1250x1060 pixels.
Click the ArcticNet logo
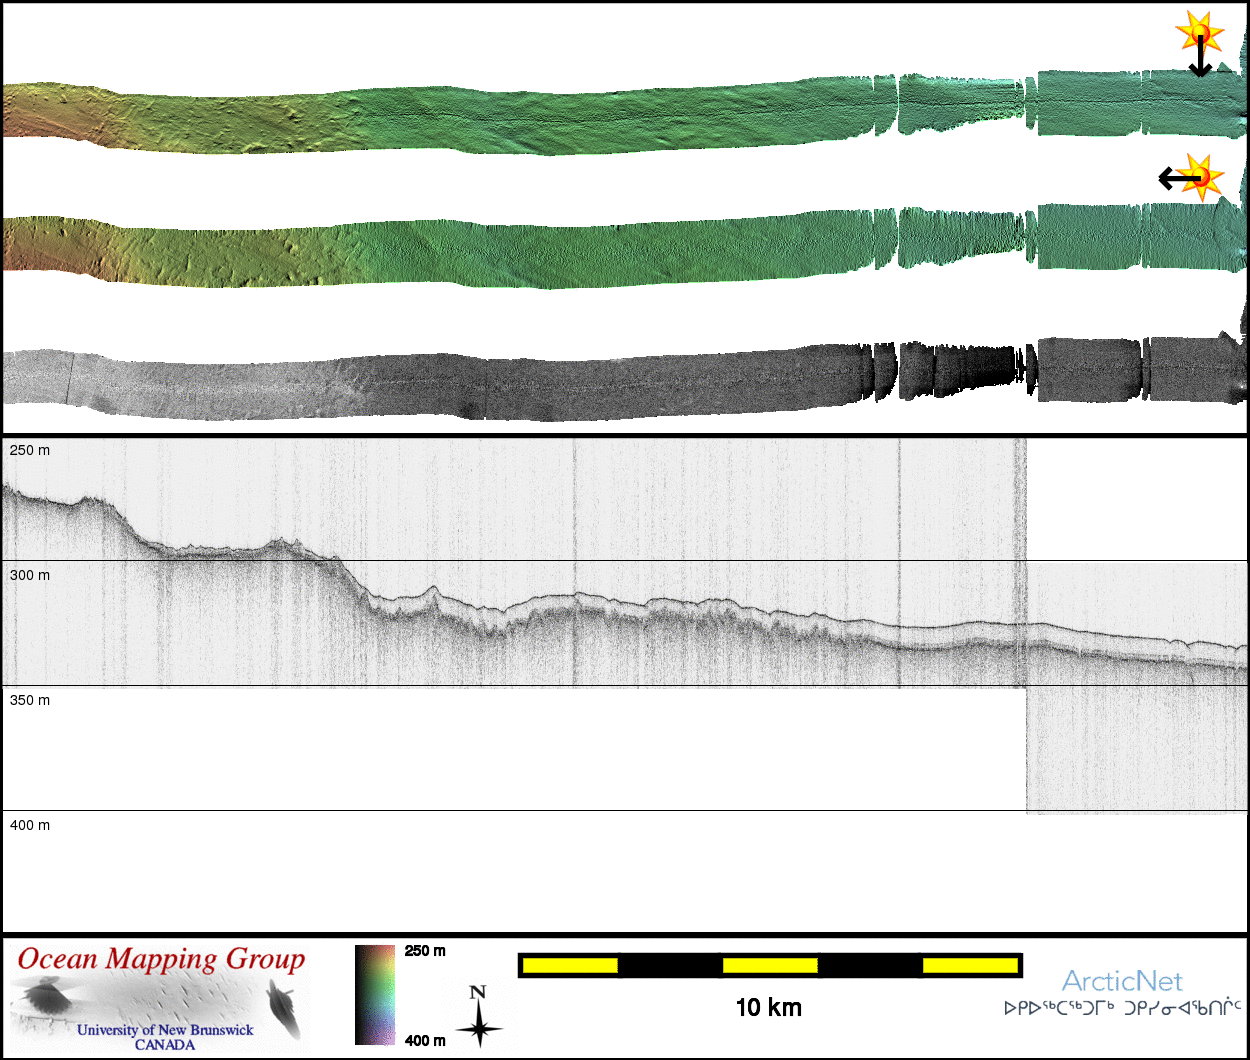(x=1121, y=980)
